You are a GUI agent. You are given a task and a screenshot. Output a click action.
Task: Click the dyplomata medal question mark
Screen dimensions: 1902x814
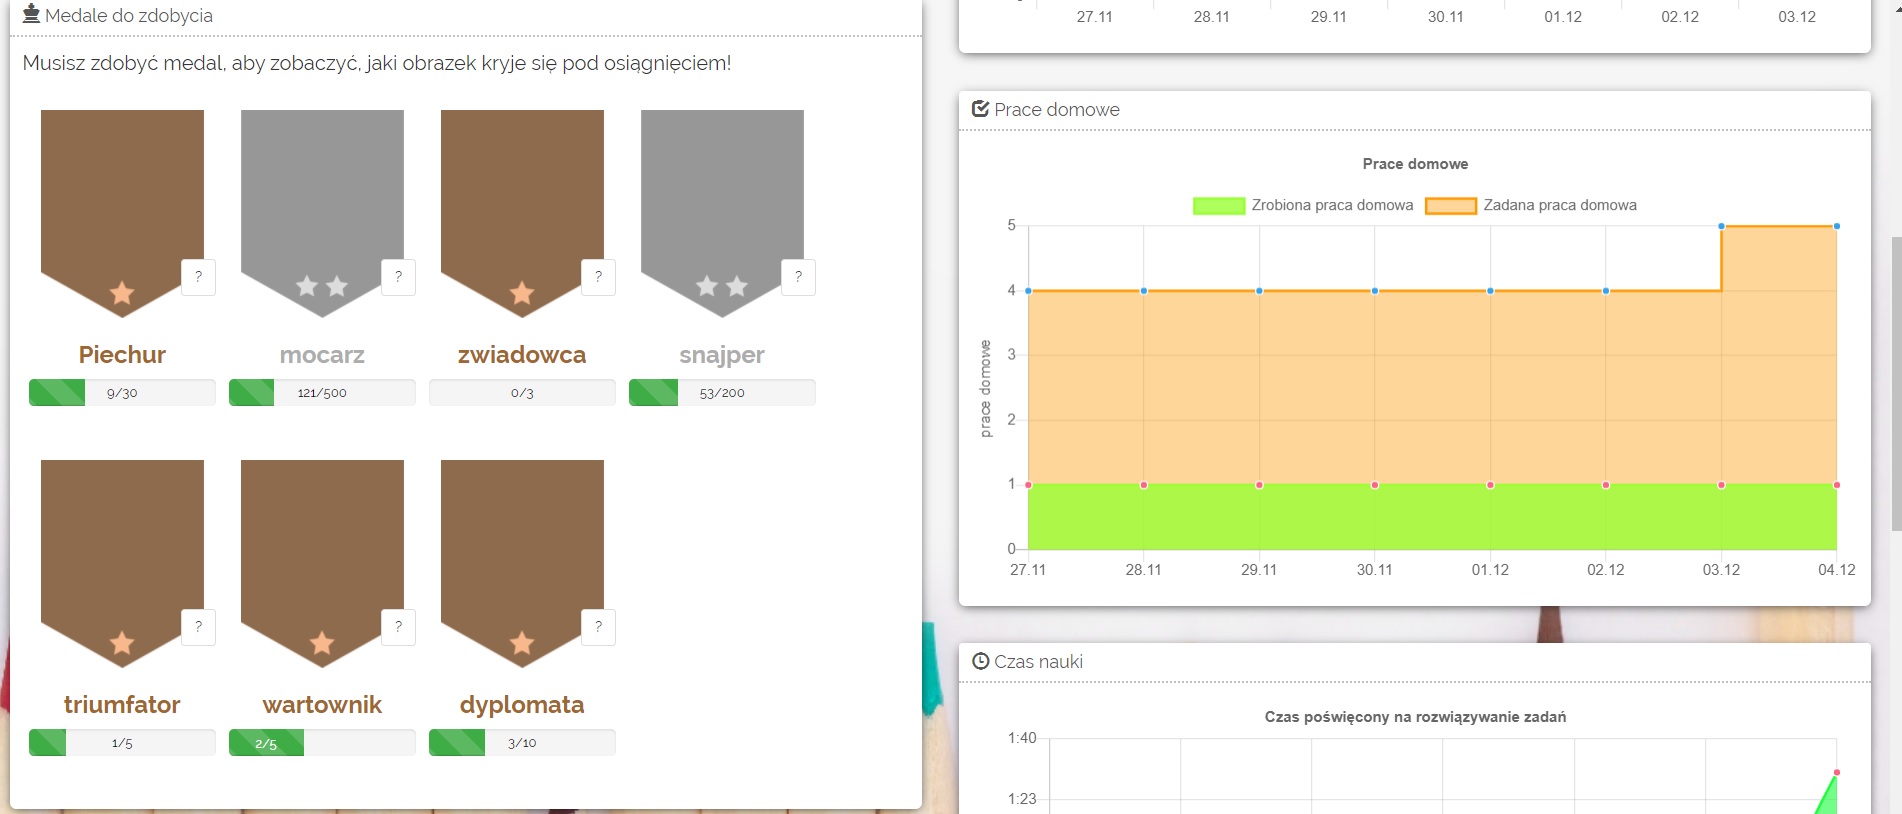tap(598, 627)
